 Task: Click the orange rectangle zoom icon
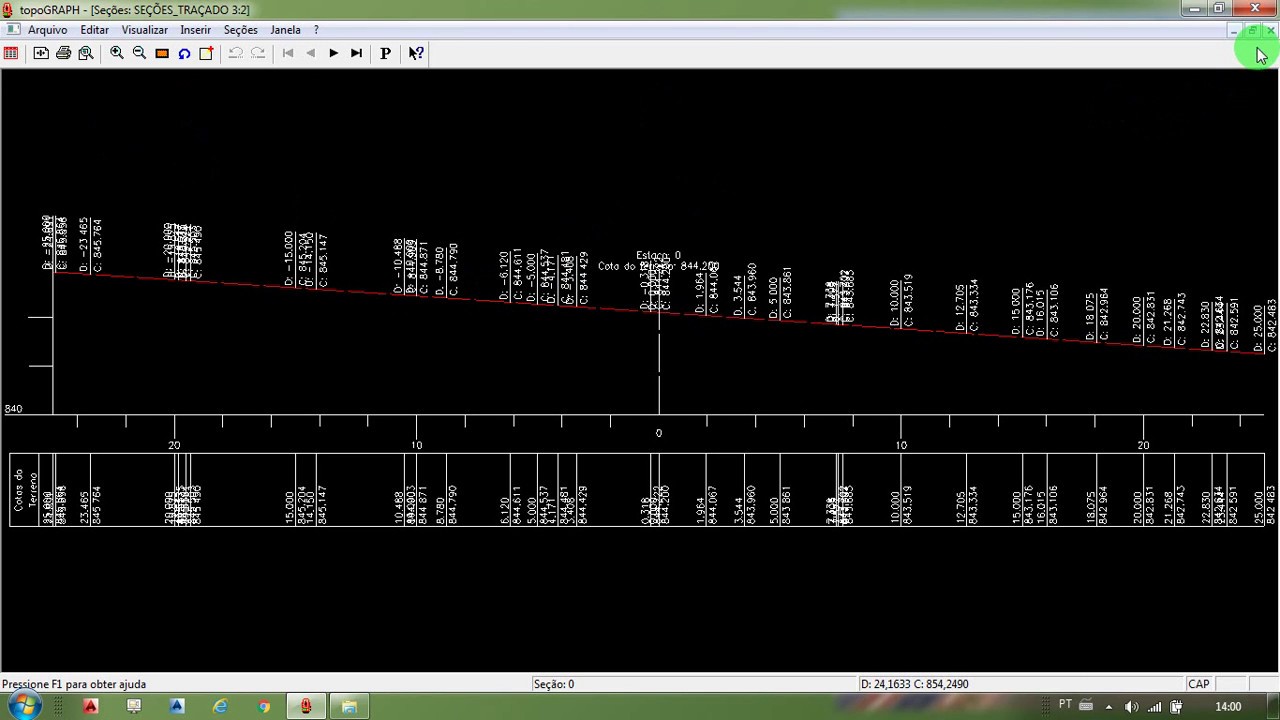click(162, 53)
